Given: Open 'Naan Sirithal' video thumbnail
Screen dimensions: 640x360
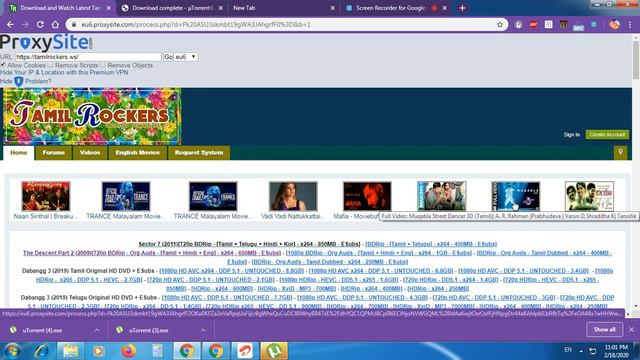Looking at the screenshot, I should pos(46,196).
